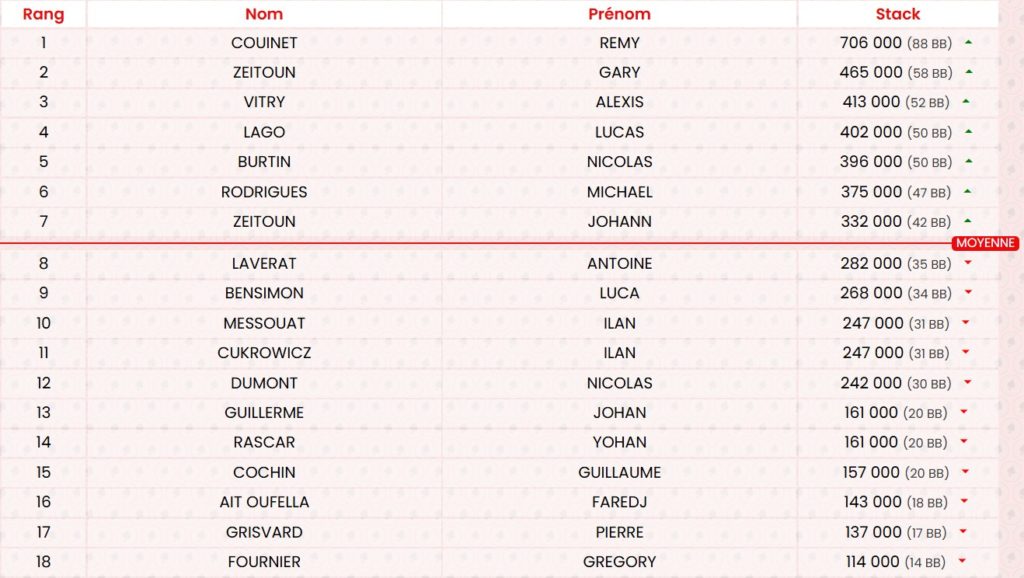1024x578 pixels.
Task: Click the green up arrow on RODRIGUES row
Action: [967, 192]
